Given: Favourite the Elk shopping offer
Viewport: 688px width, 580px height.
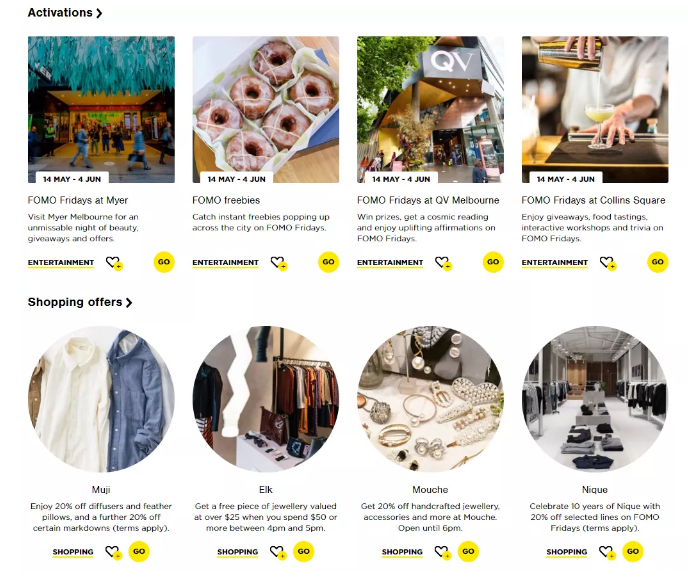Looking at the screenshot, I should coord(278,552).
